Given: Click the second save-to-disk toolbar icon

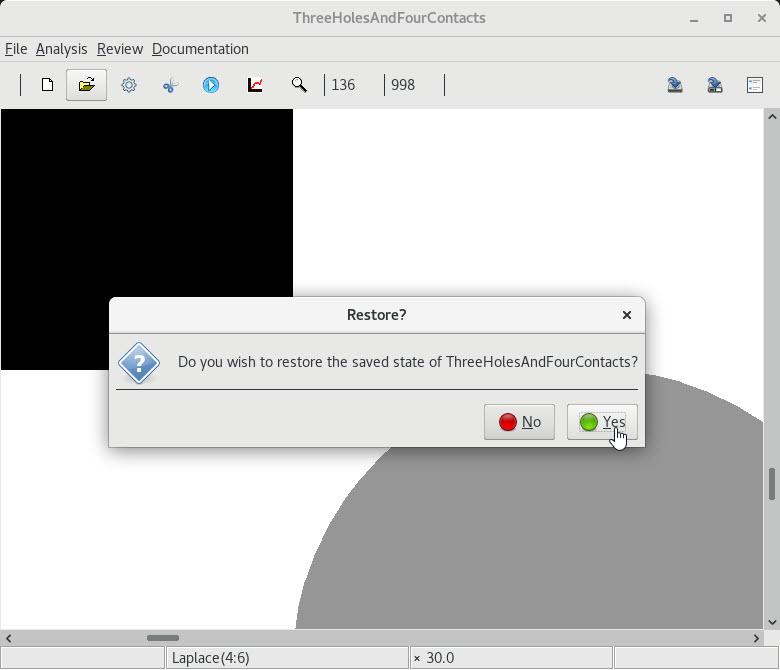Looking at the screenshot, I should point(715,85).
